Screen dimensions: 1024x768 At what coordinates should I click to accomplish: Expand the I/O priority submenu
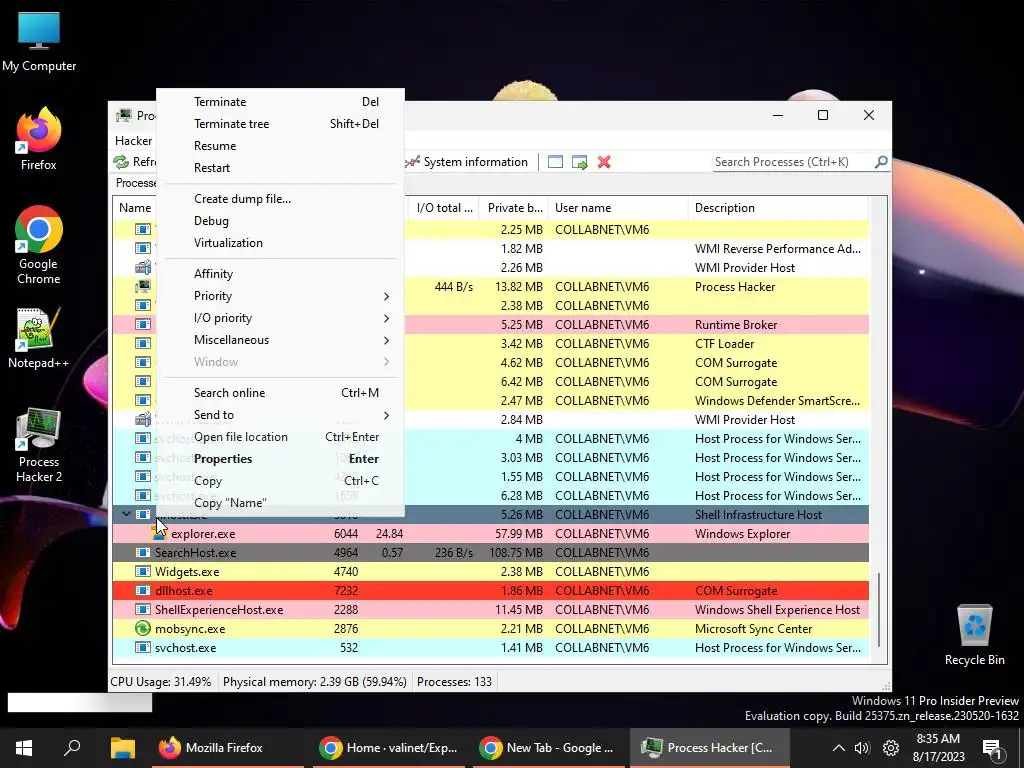pos(280,318)
